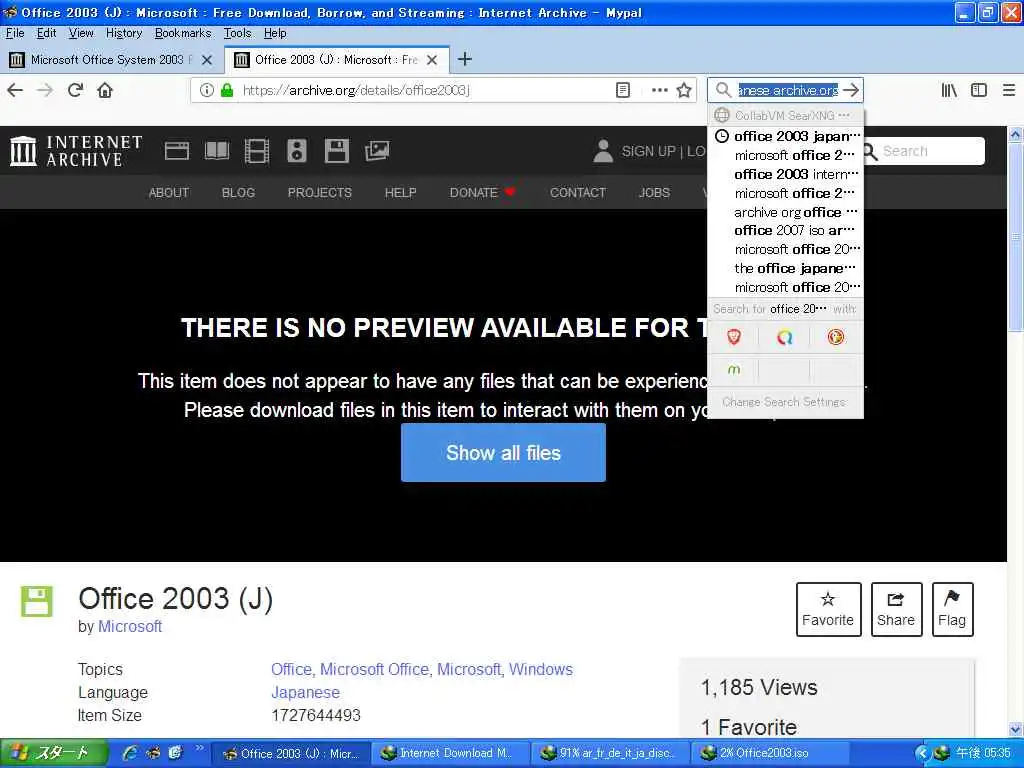Go to the BLOG page

click(x=238, y=193)
